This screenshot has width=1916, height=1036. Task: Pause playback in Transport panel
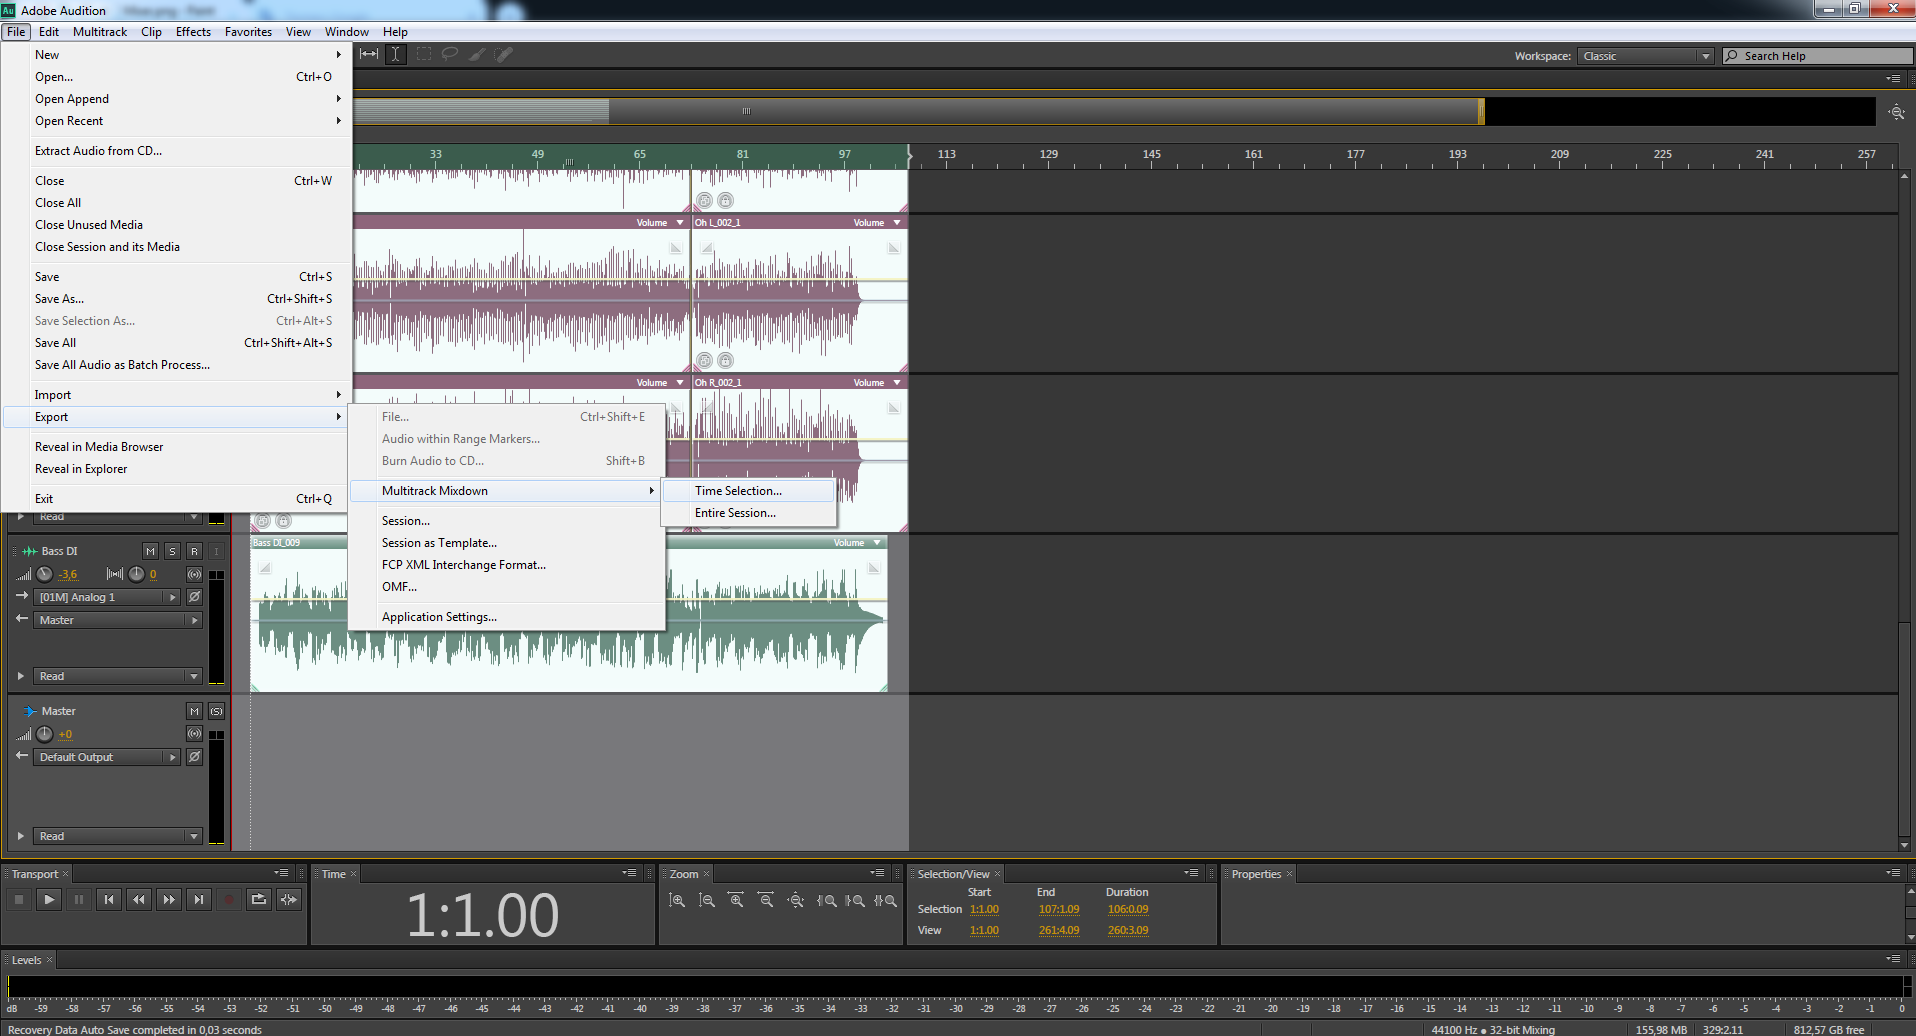click(x=79, y=899)
